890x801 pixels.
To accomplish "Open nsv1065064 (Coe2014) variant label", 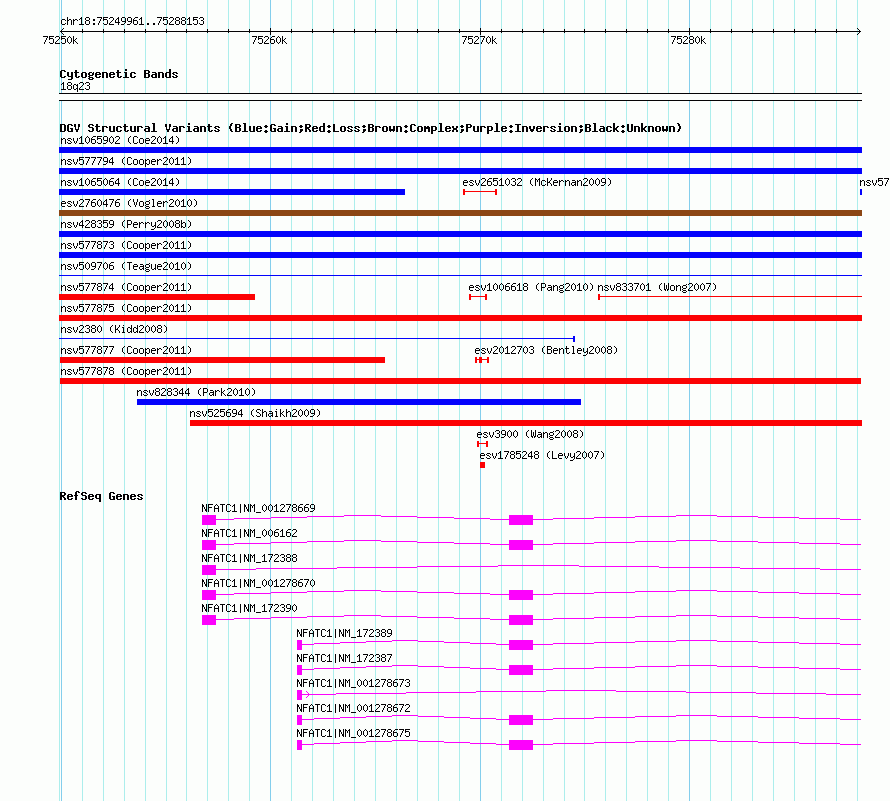I will pyautogui.click(x=120, y=182).
